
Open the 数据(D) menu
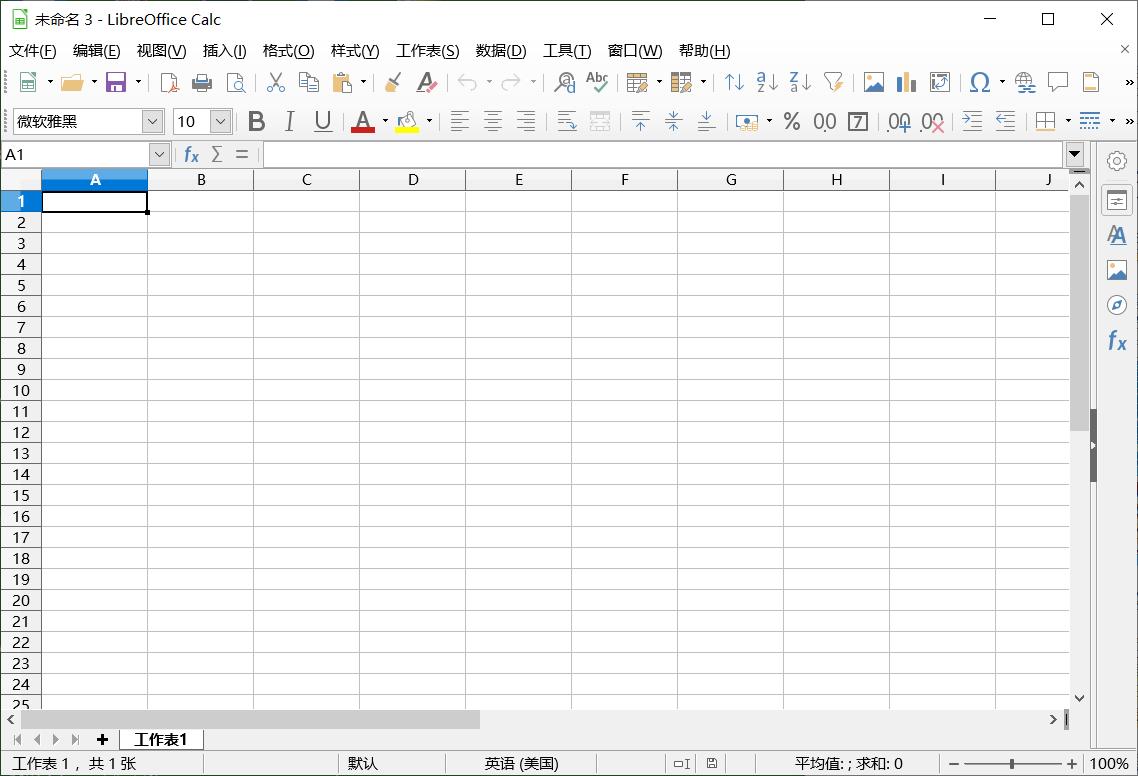[x=501, y=51]
